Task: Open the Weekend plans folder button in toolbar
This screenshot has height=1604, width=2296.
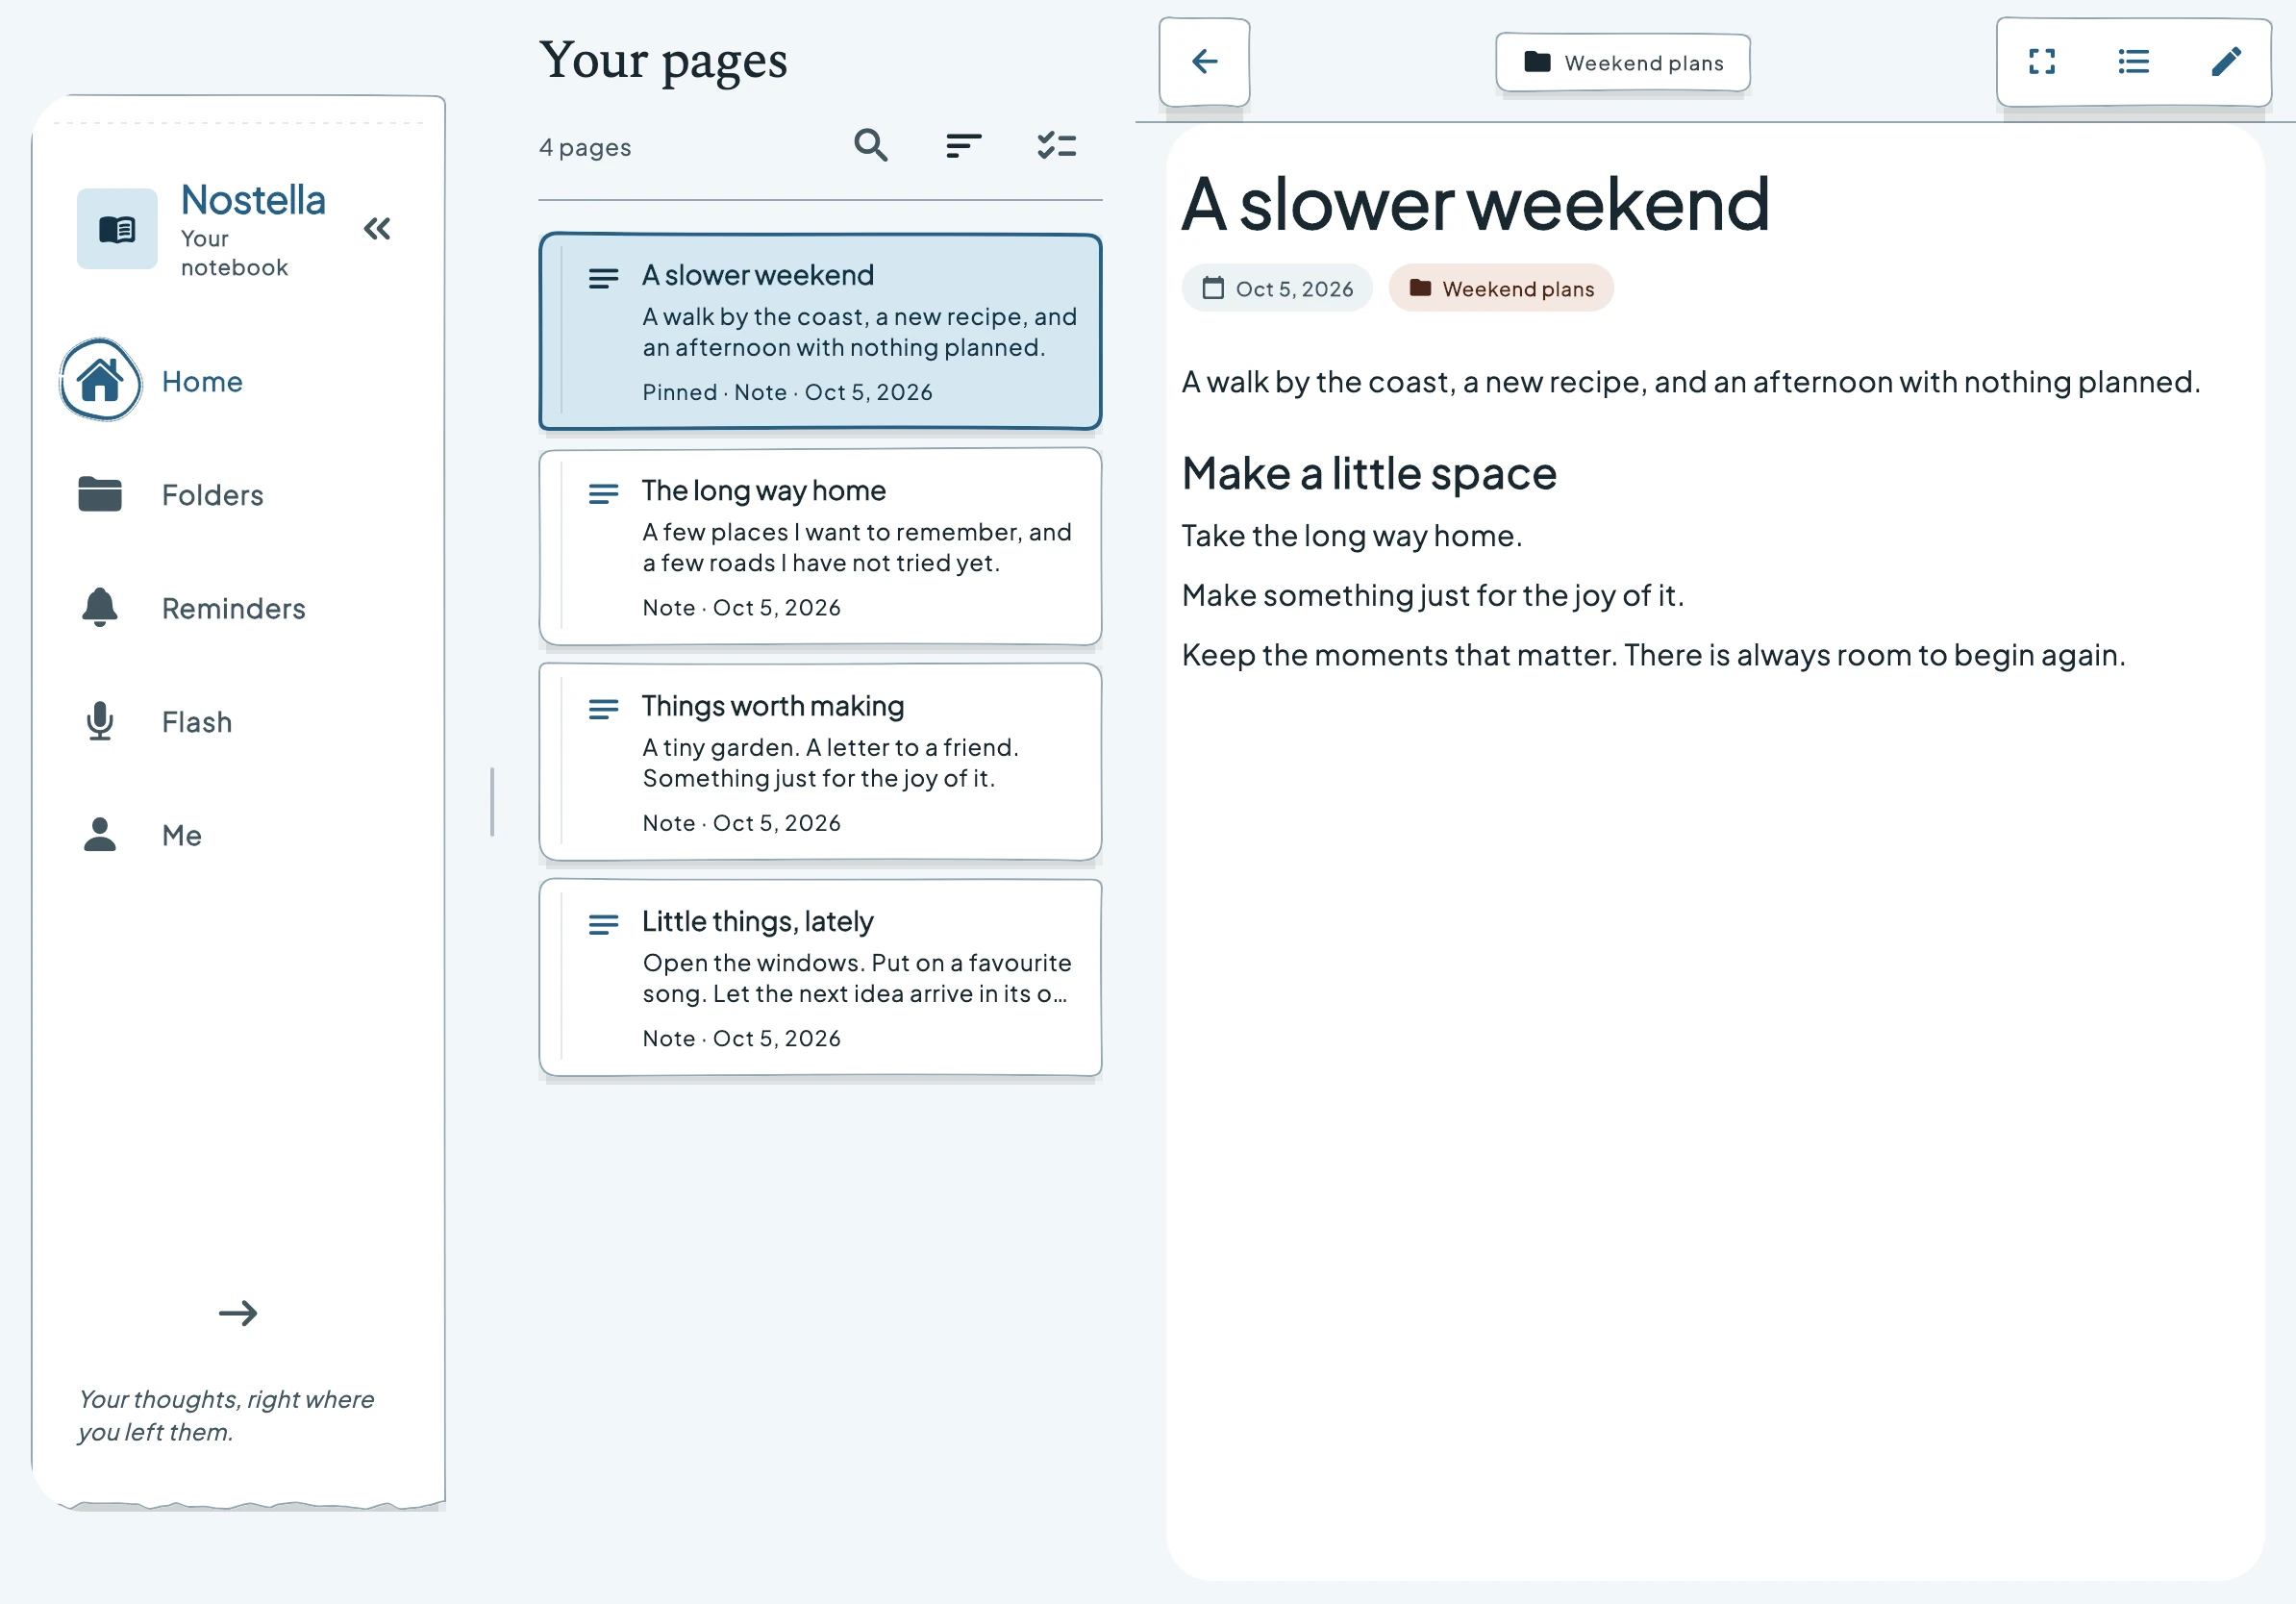Action: (x=1622, y=62)
